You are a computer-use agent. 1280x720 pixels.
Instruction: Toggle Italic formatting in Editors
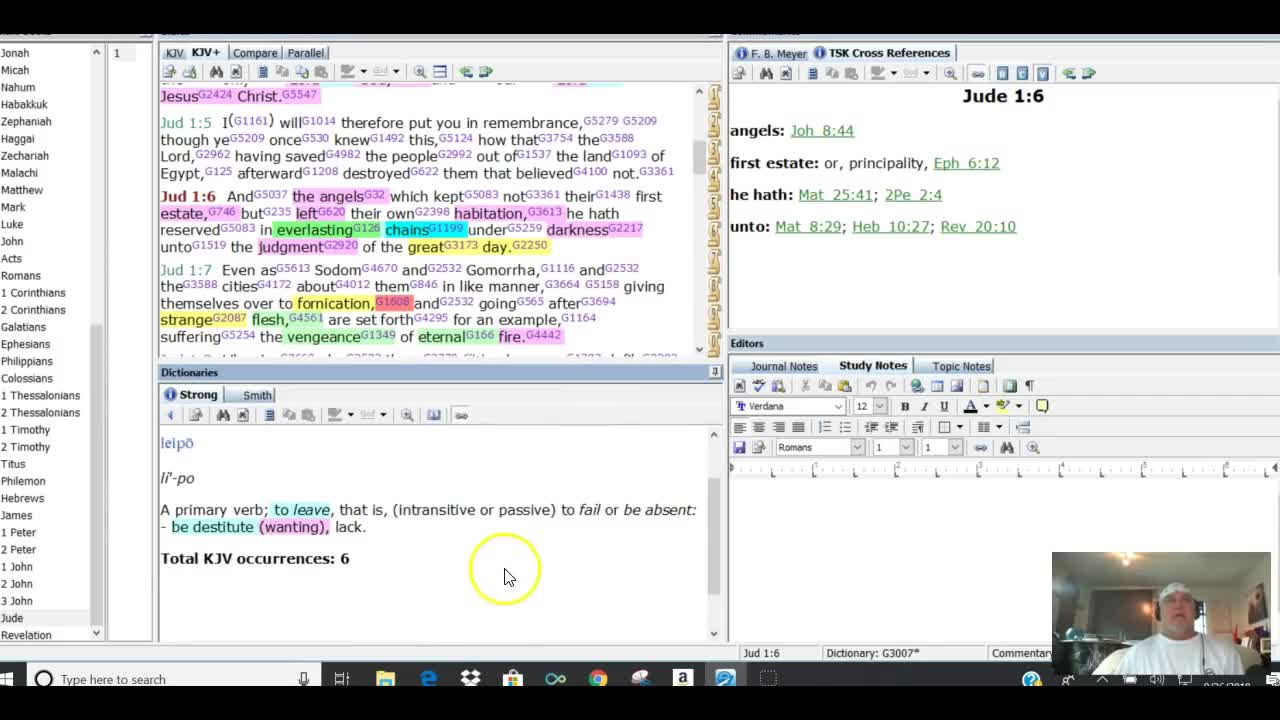point(924,407)
